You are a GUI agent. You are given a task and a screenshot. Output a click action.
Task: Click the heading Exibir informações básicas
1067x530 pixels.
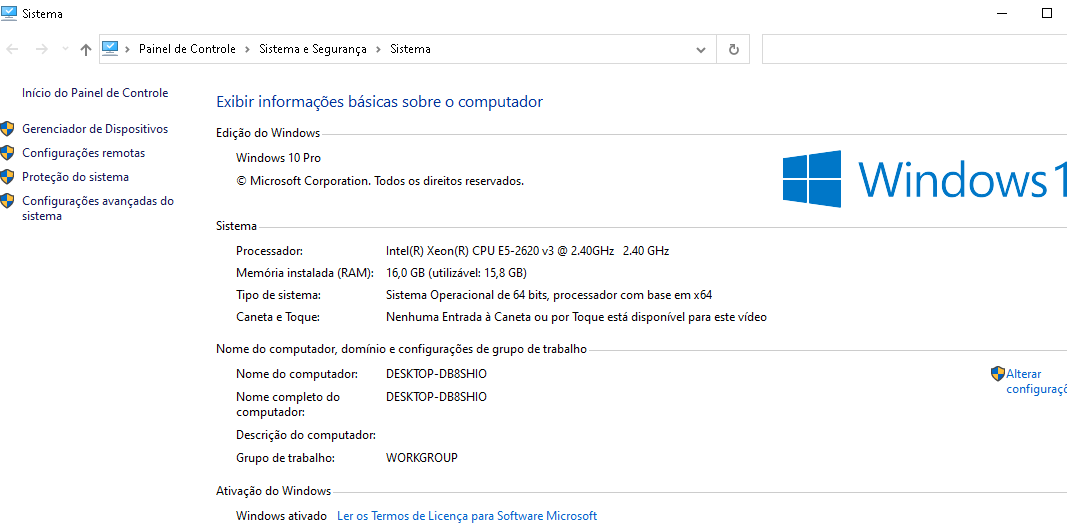tap(379, 101)
